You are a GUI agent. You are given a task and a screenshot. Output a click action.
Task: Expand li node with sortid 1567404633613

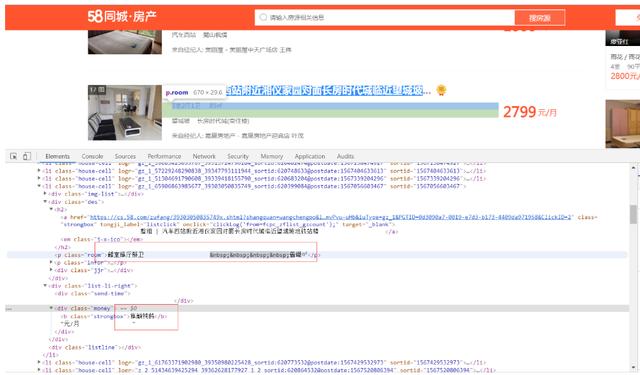[x=39, y=171]
